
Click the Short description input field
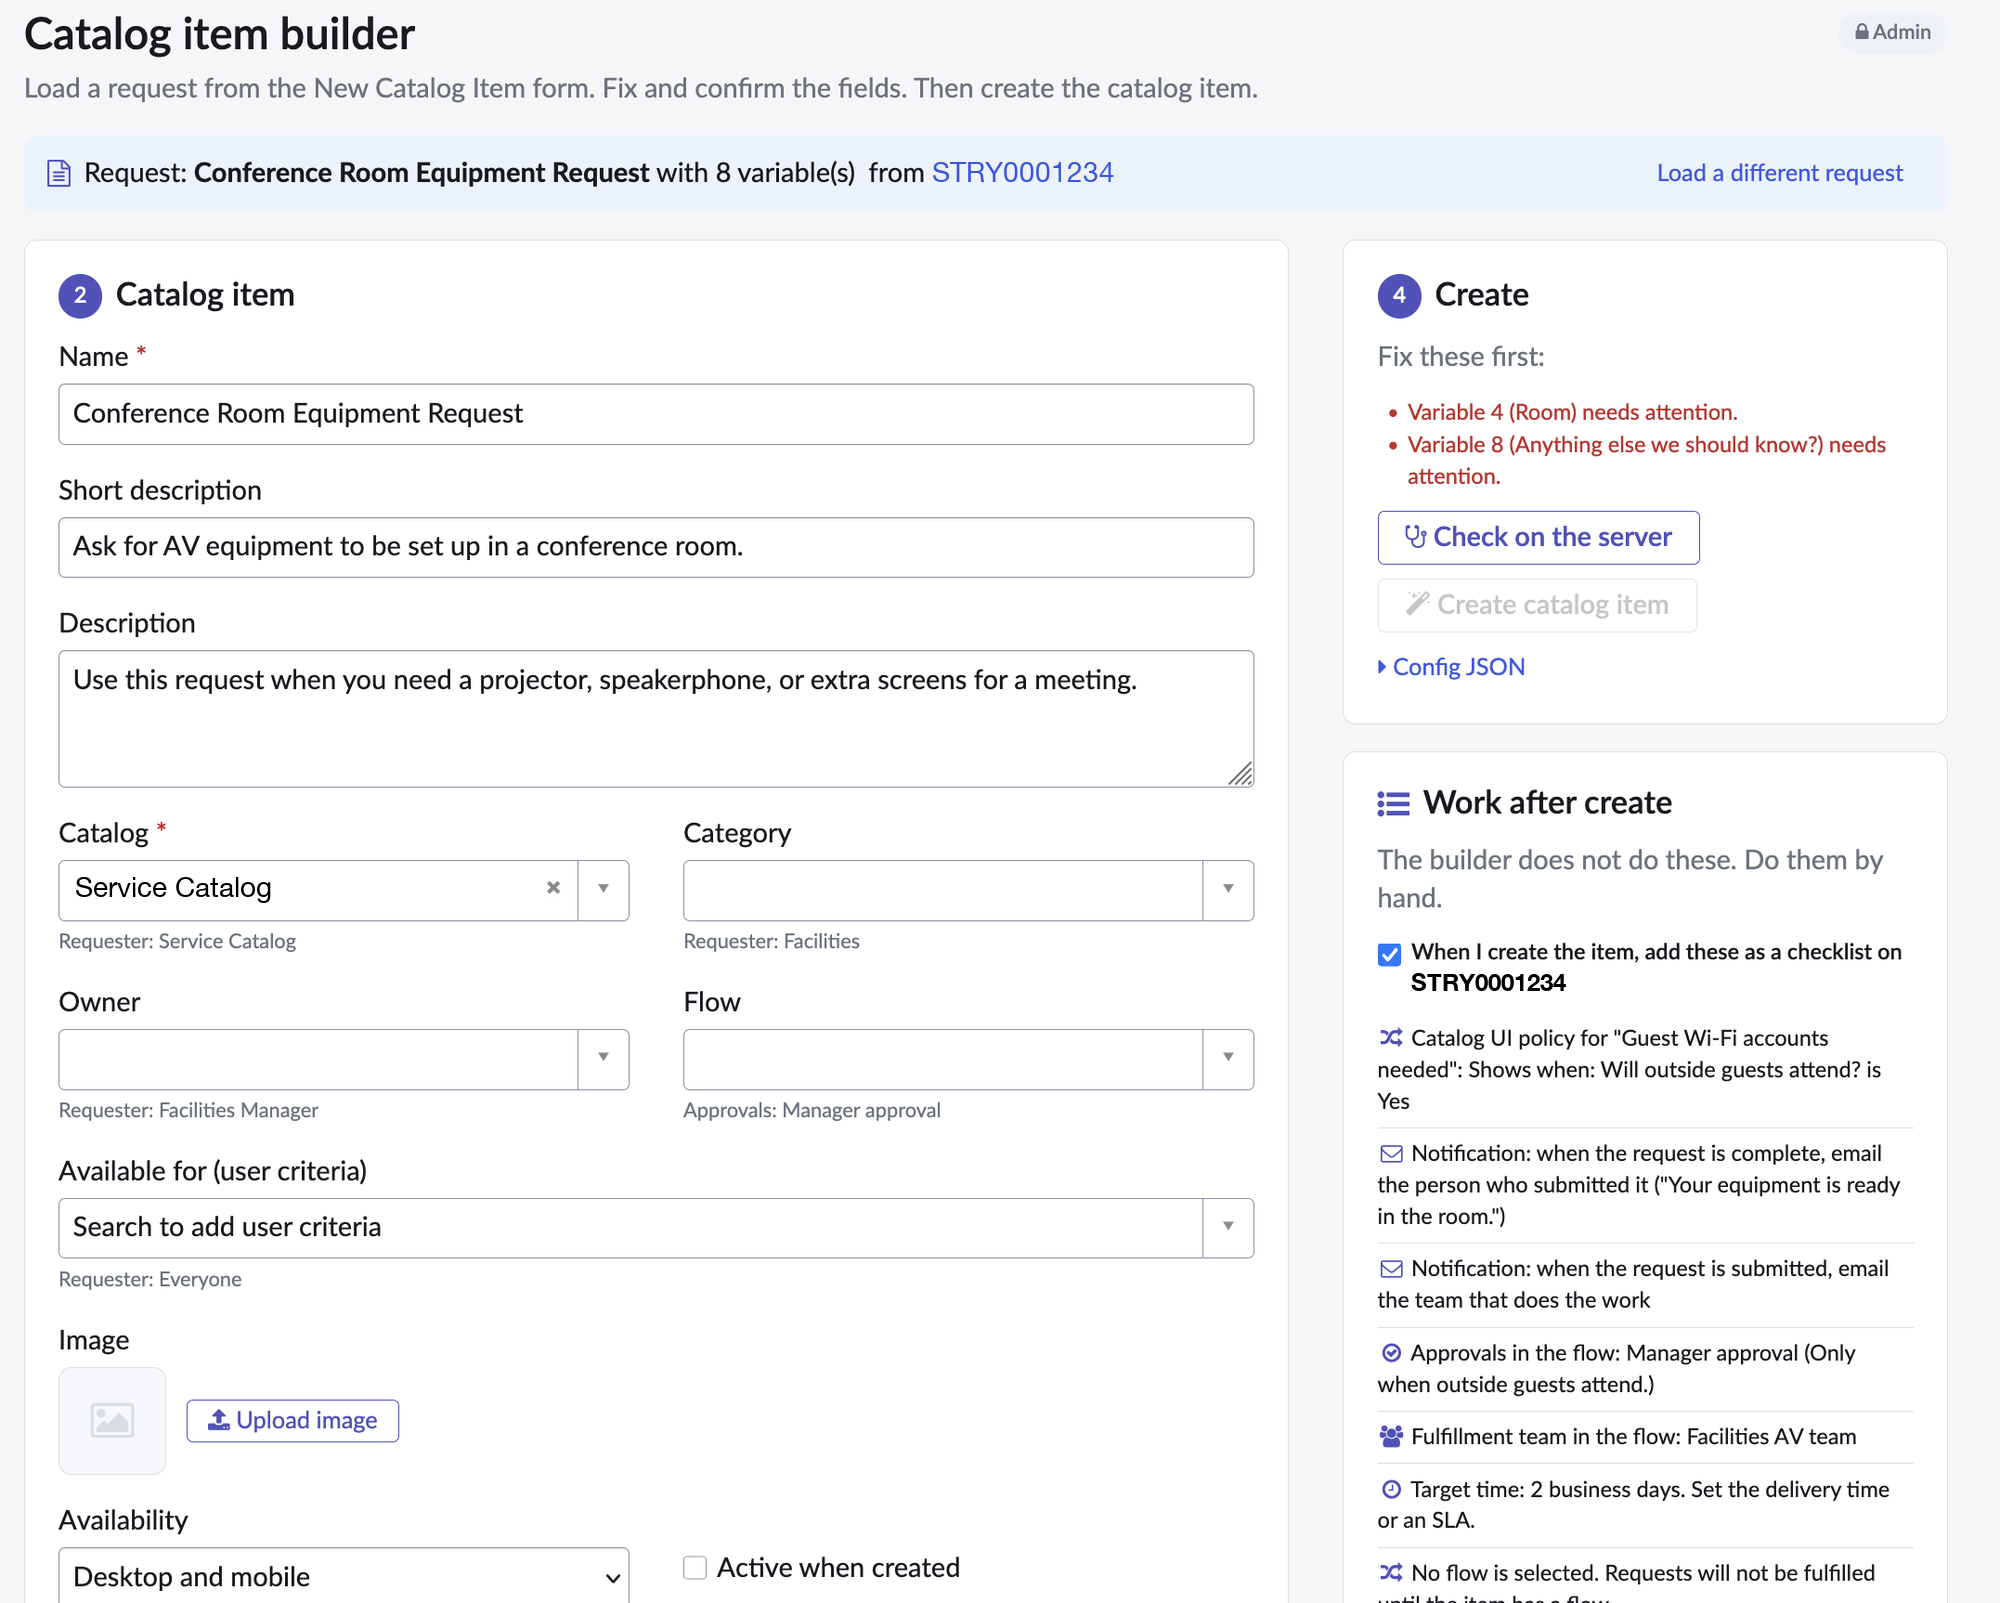656,547
